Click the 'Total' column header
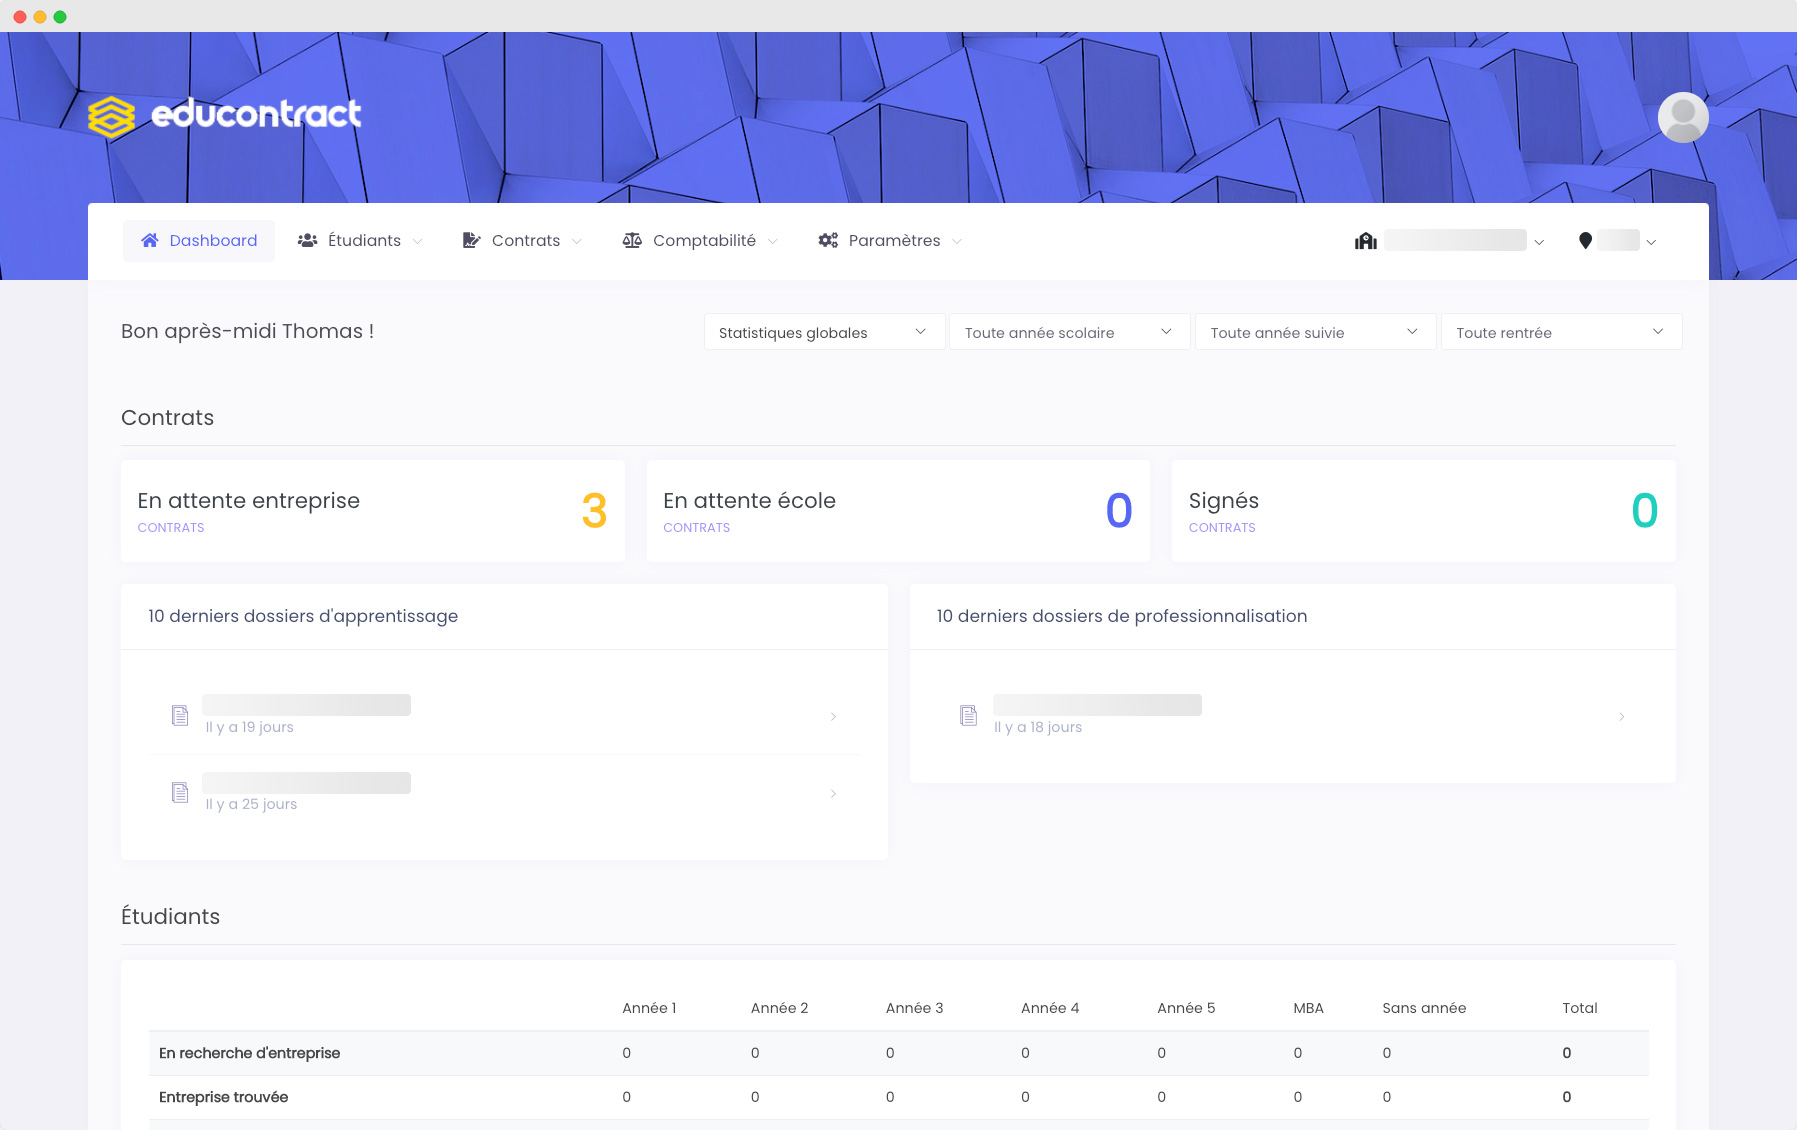The height and width of the screenshot is (1130, 1797). click(1580, 1008)
